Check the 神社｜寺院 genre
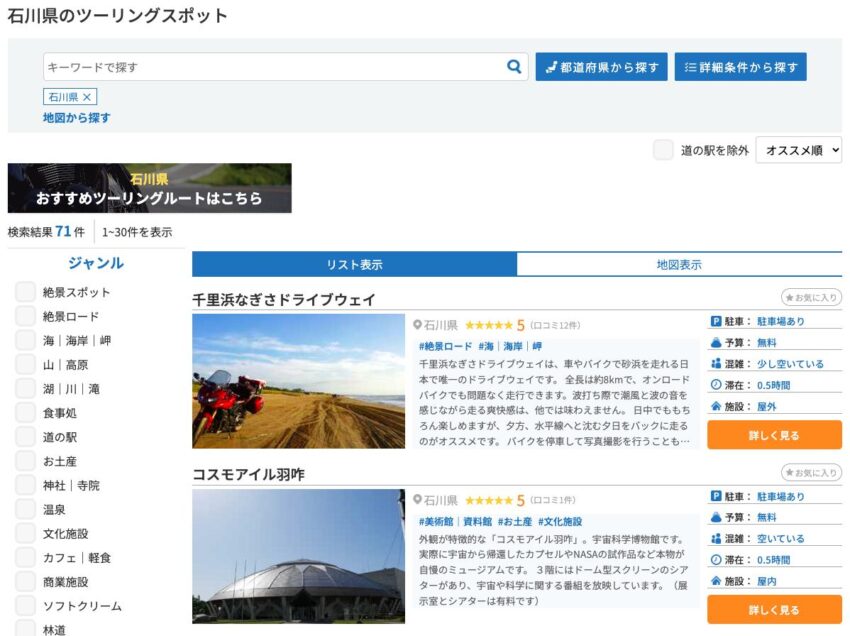The width and height of the screenshot is (850, 636). coord(25,485)
